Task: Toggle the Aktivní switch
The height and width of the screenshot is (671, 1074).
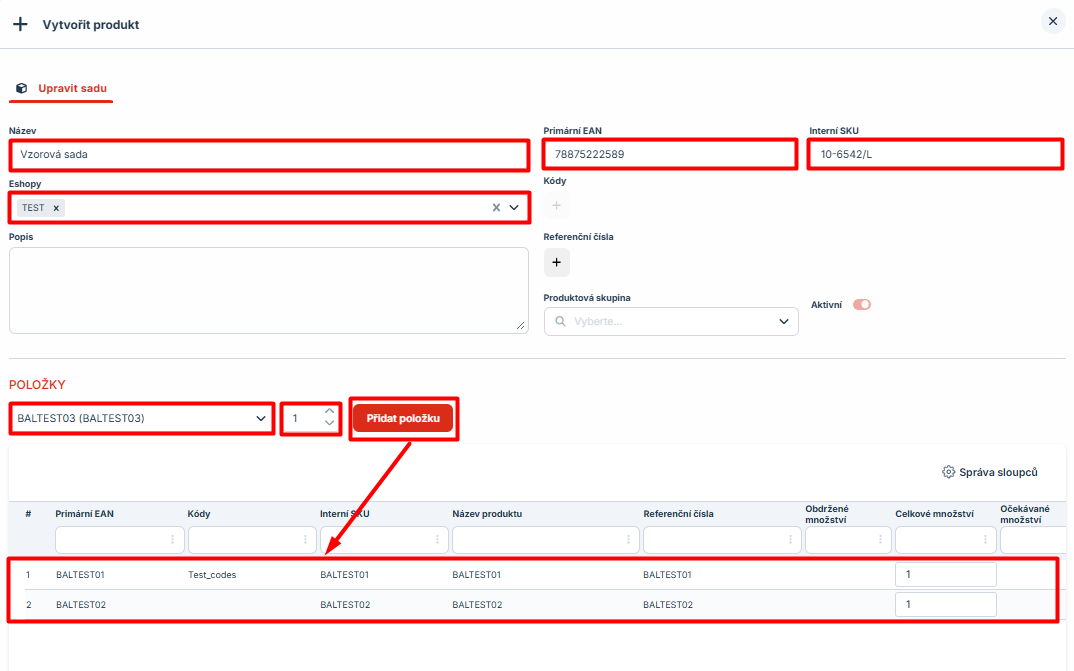Action: coord(861,305)
